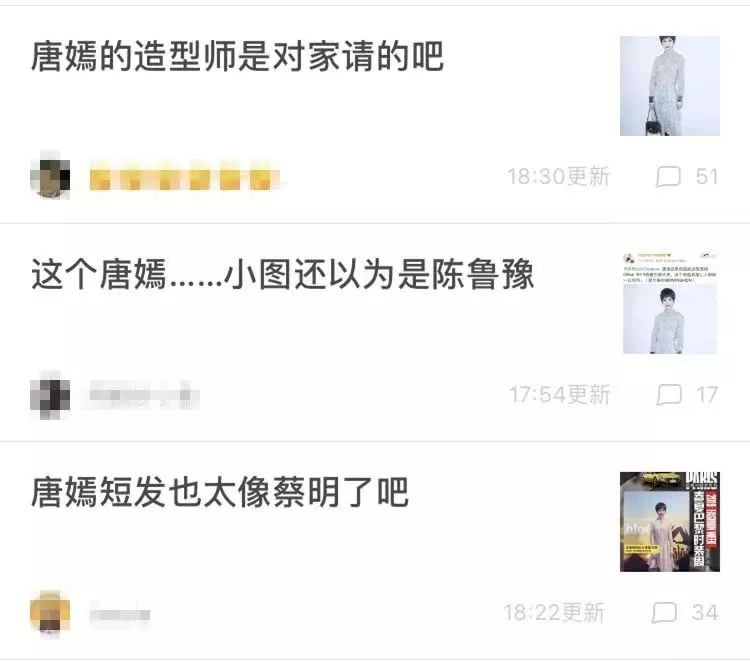Viewport: 750px width, 661px height.
Task: Click comment count number 34
Action: pyautogui.click(x=705, y=613)
